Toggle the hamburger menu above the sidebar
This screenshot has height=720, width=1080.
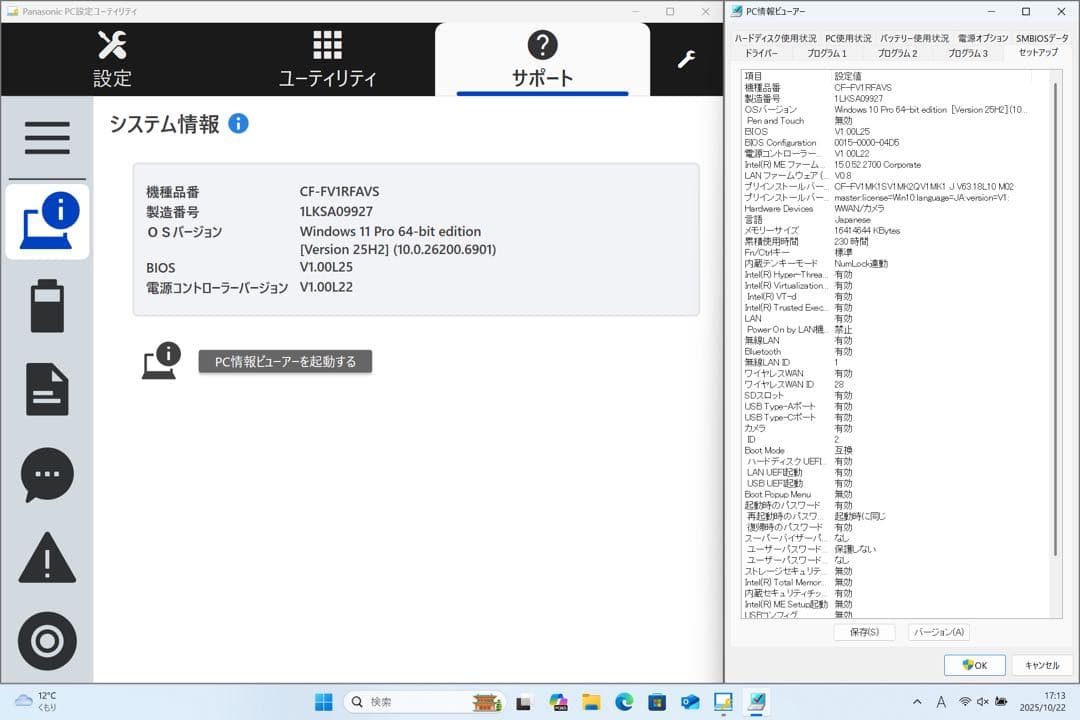point(46,138)
